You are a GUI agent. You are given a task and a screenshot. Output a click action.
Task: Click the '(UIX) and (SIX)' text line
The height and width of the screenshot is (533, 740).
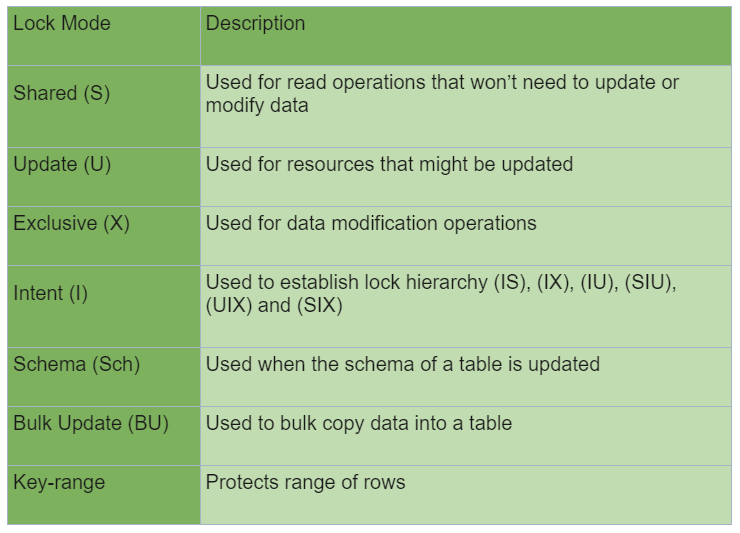274,305
